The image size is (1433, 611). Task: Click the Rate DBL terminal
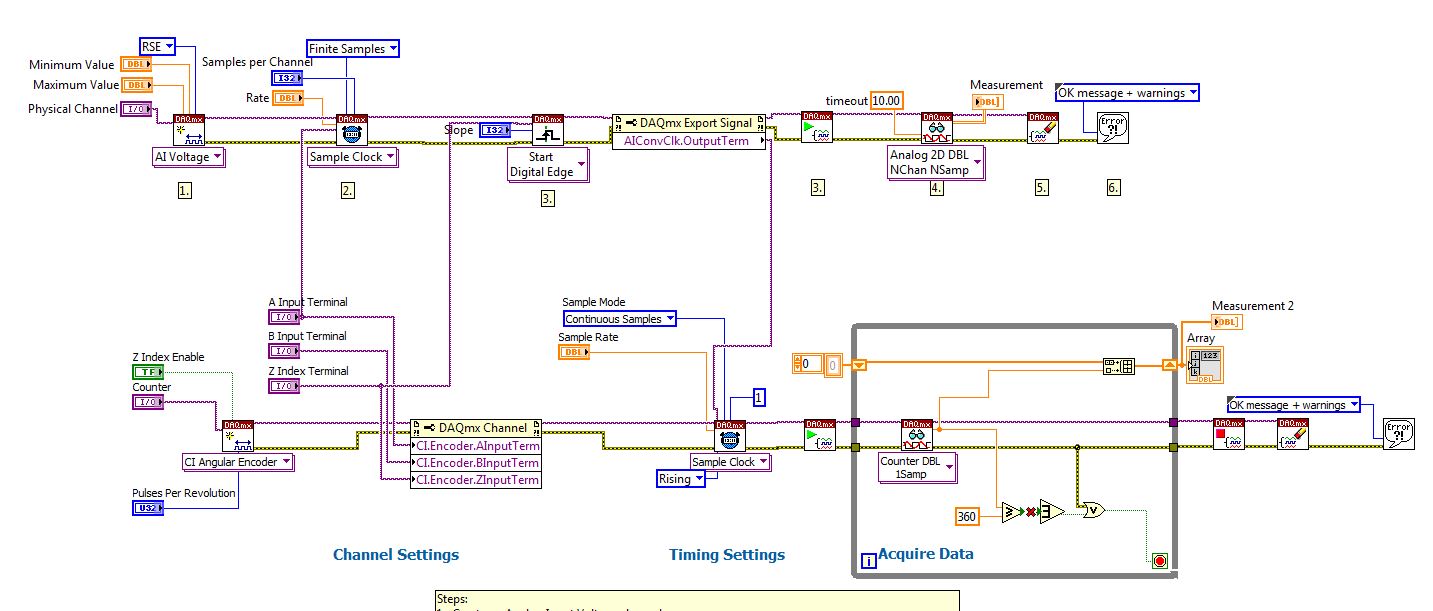(287, 98)
